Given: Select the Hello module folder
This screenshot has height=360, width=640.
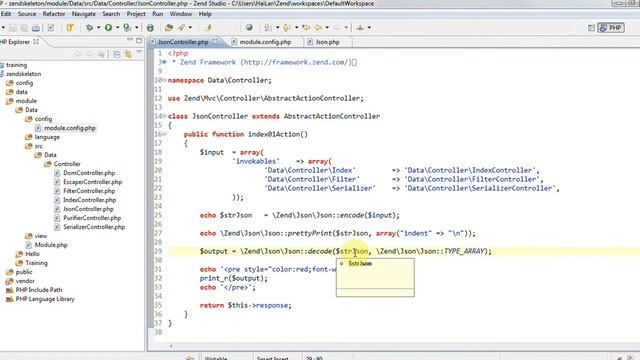Looking at the screenshot, I should 32,254.
